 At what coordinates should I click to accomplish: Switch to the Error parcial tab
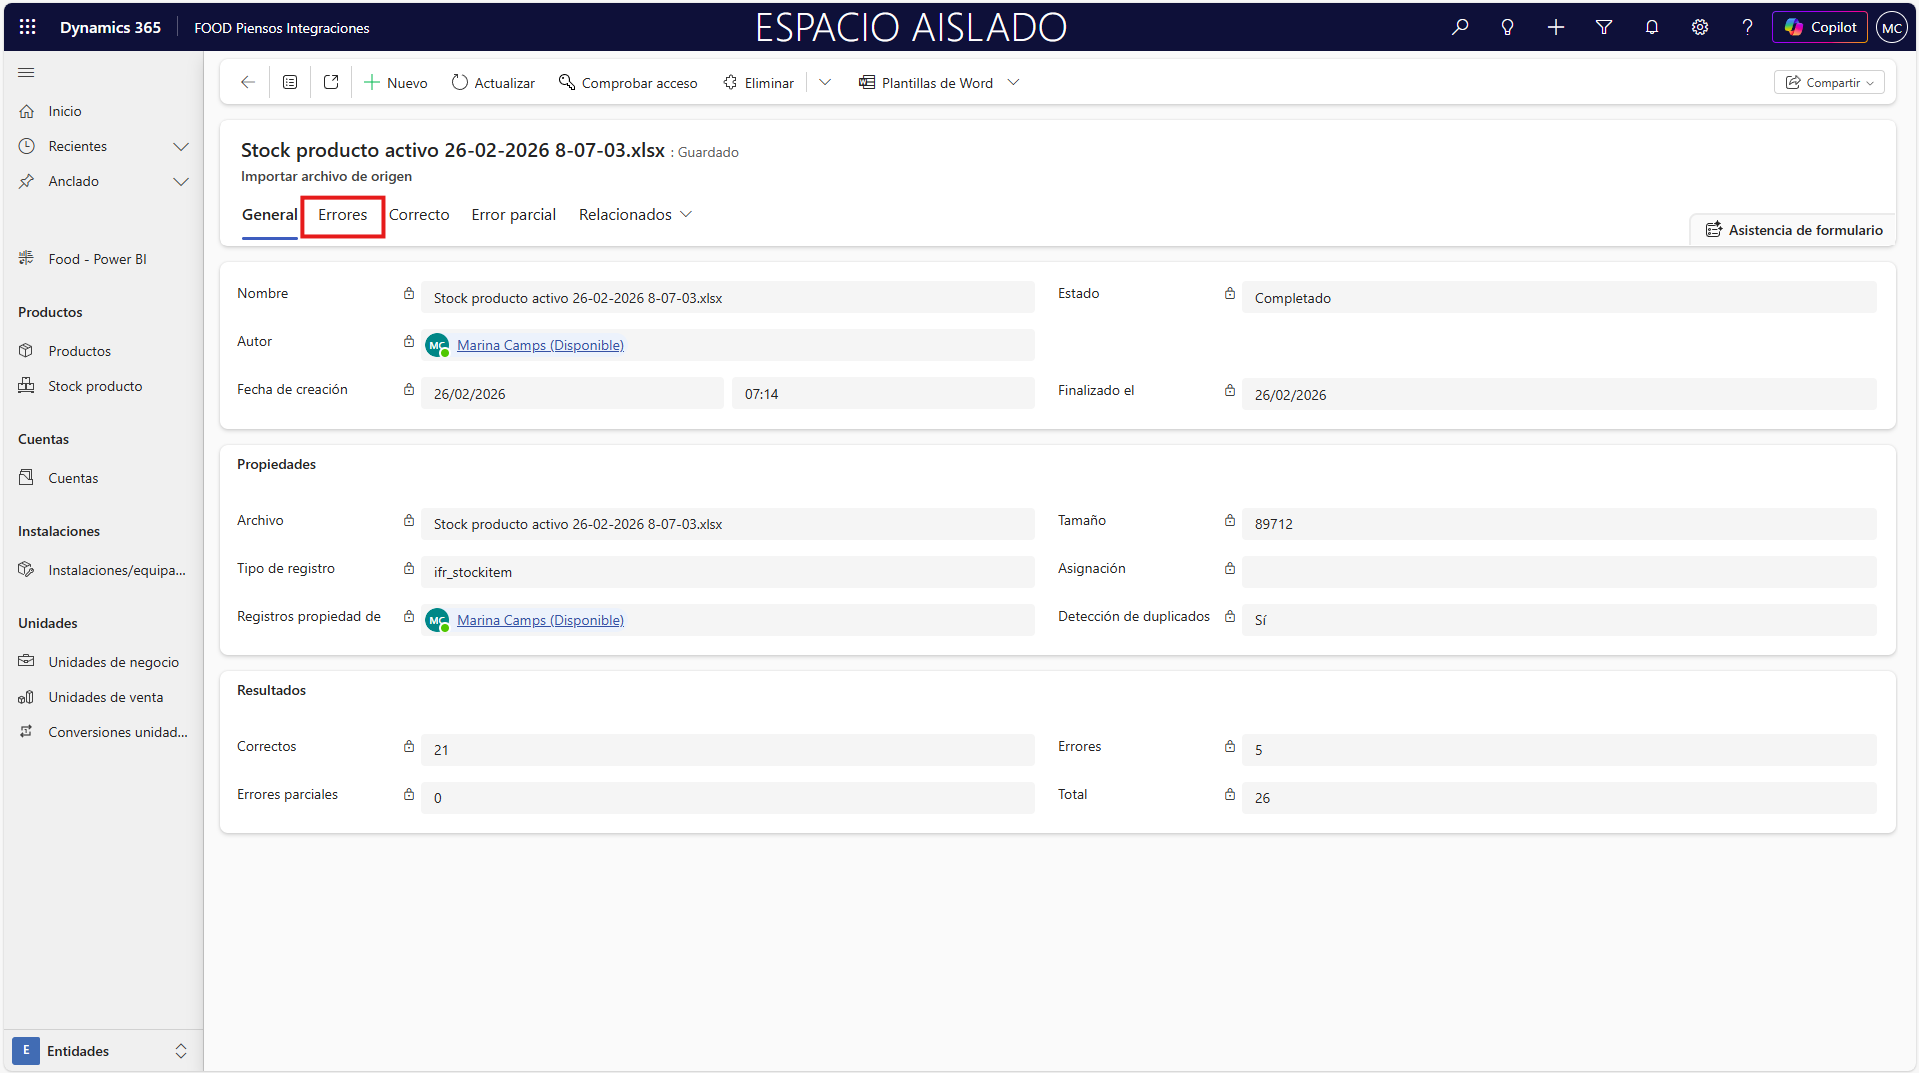click(x=513, y=215)
